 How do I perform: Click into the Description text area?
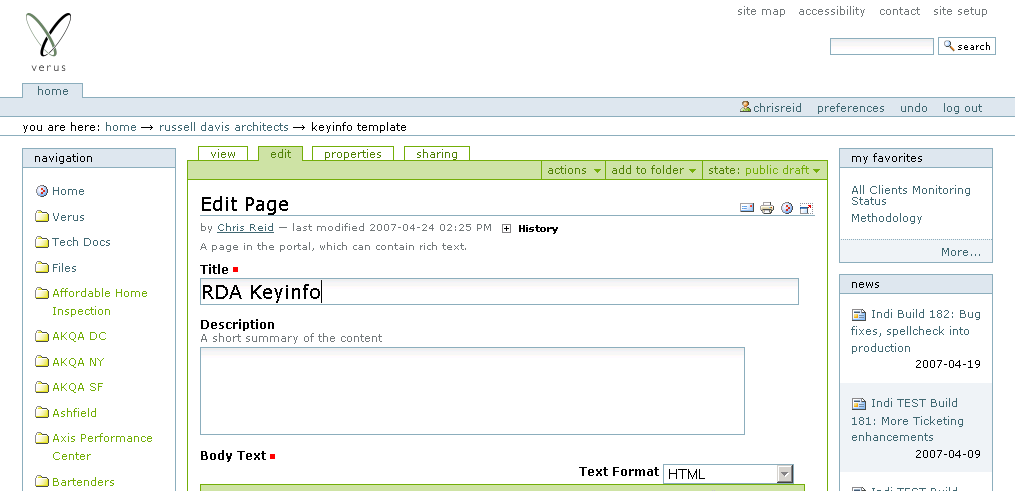pos(472,390)
